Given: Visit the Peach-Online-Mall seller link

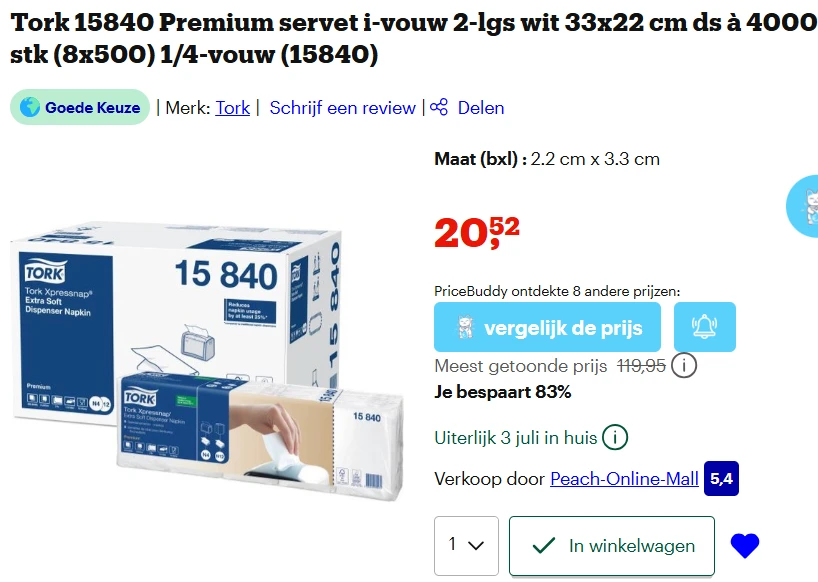Looking at the screenshot, I should tap(624, 479).
